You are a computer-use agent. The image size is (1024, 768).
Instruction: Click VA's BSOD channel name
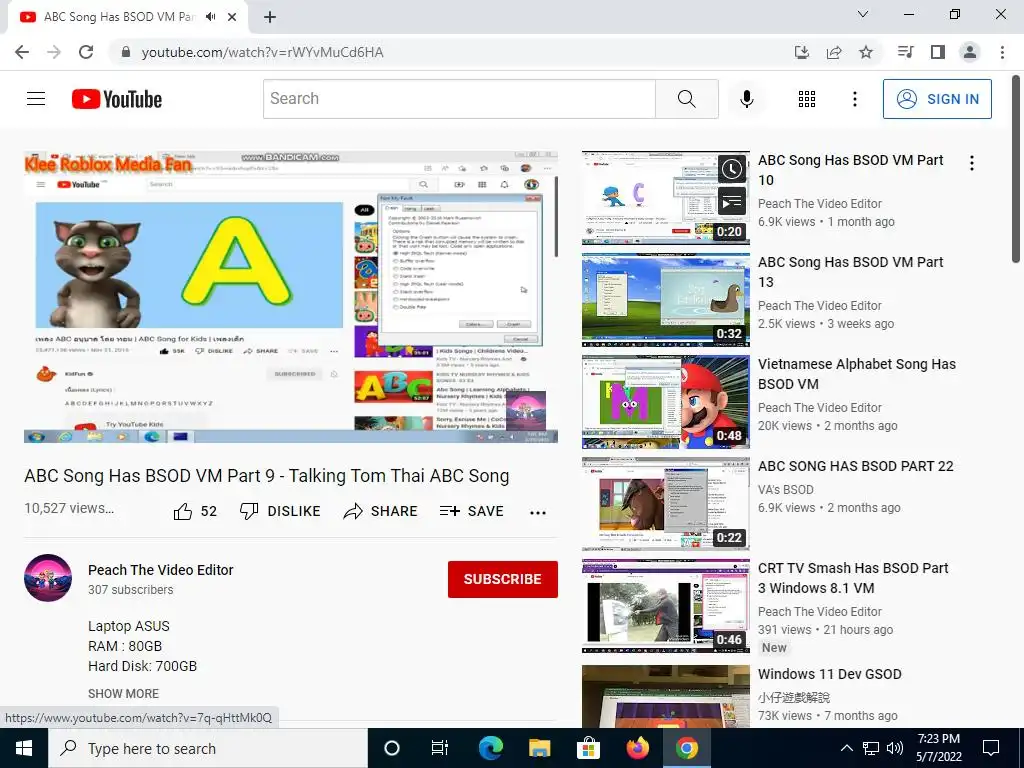click(x=786, y=490)
